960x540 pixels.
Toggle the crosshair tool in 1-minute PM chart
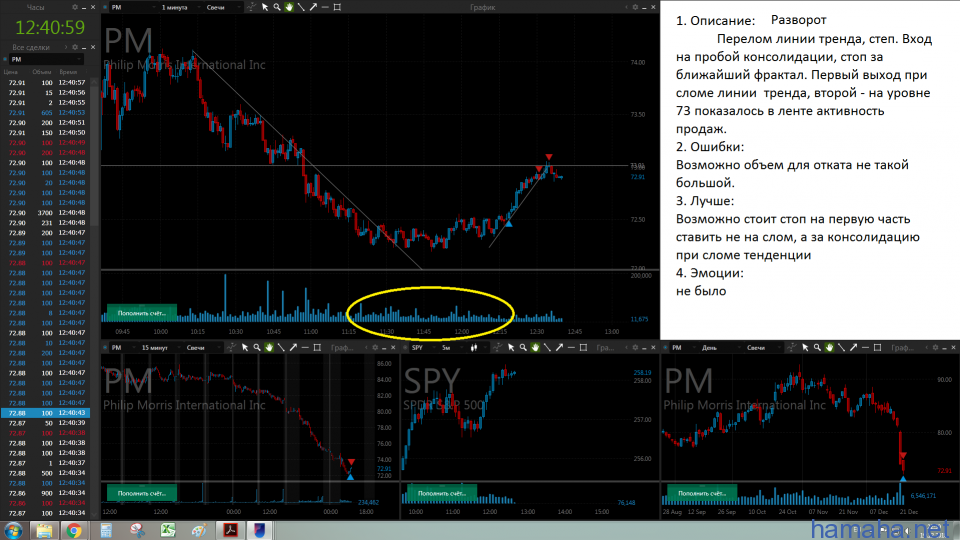click(251, 7)
